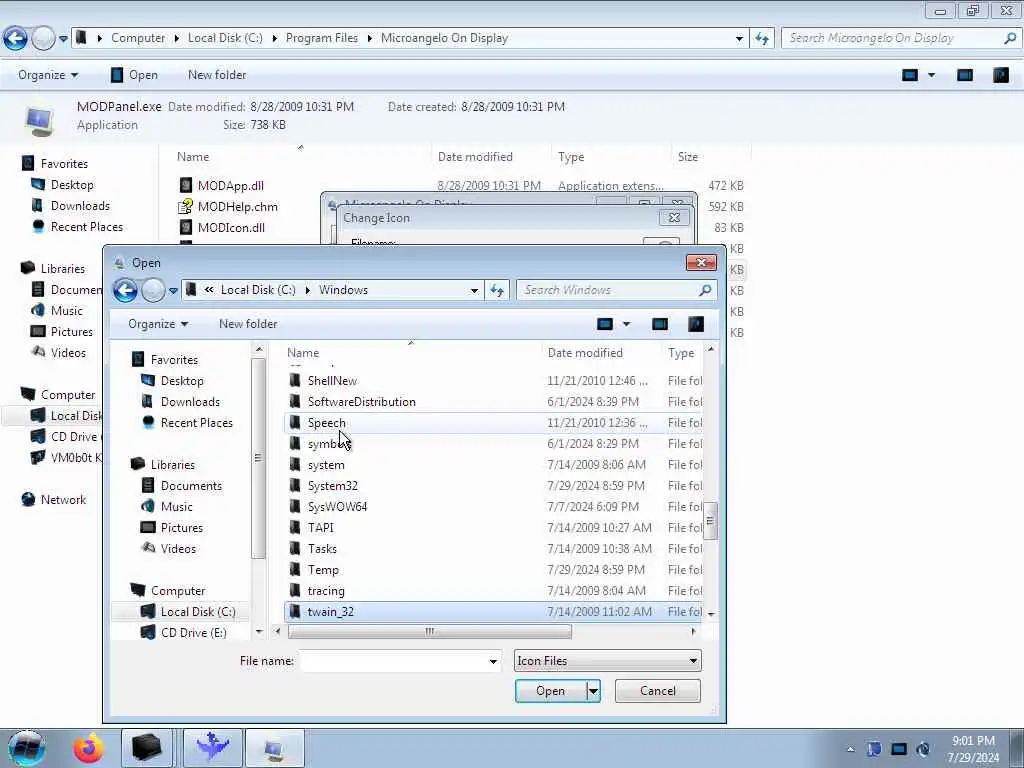1024x768 pixels.
Task: Click forward arrow in the Open dialog
Action: [153, 290]
